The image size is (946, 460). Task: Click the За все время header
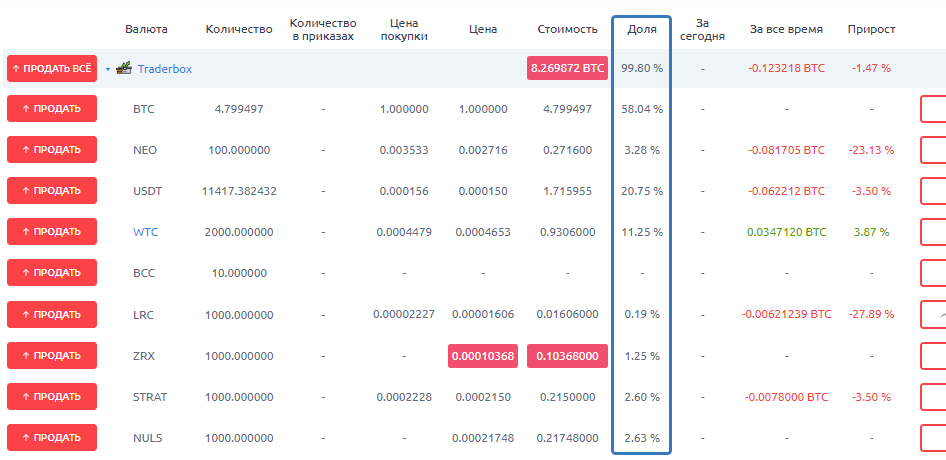pos(786,29)
